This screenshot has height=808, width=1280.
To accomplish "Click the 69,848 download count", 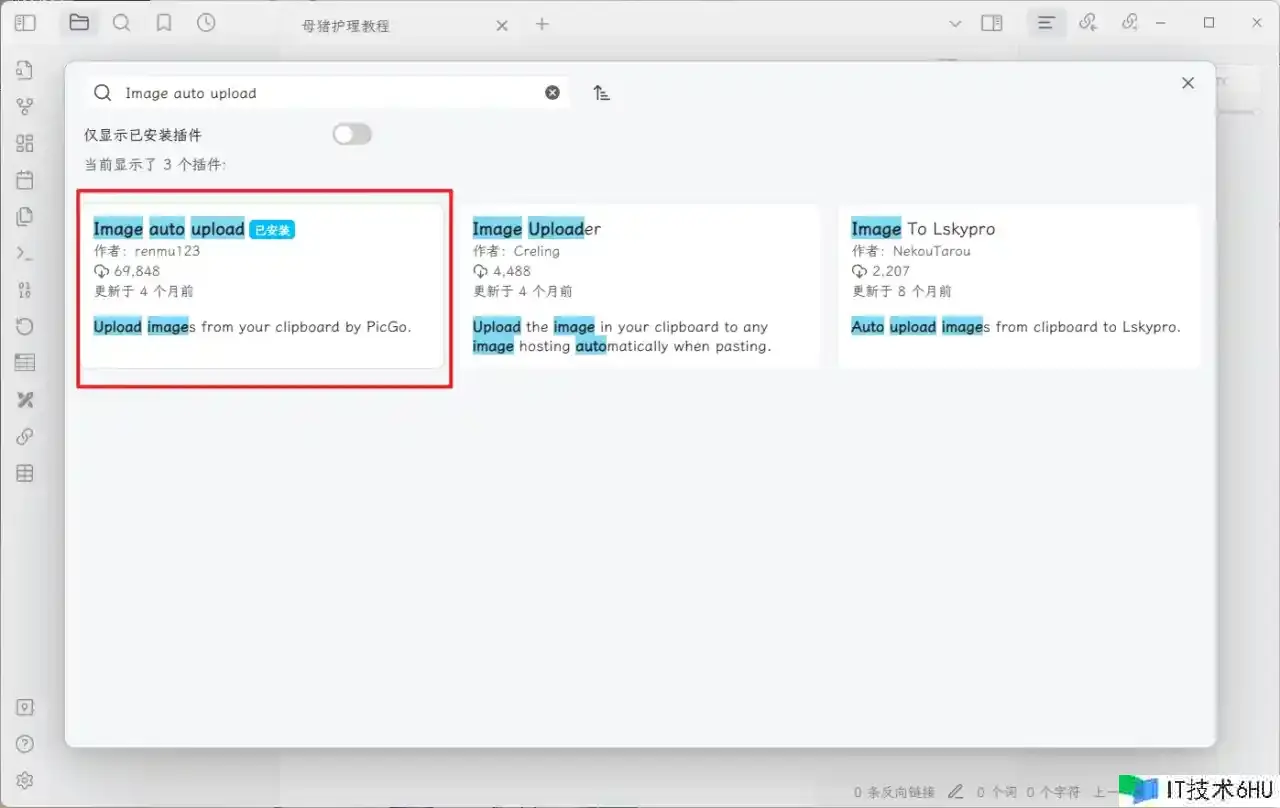I will tap(137, 271).
